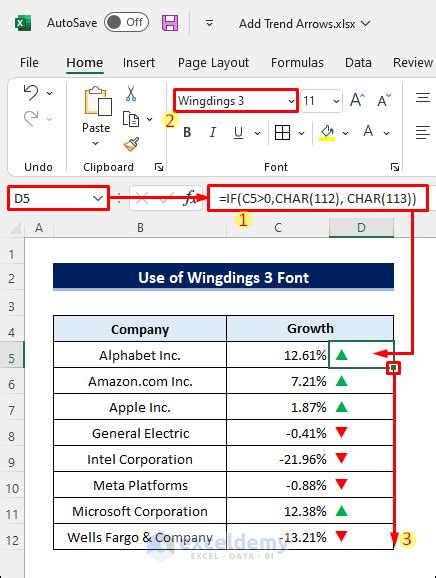Toggle the AutoSave switch
Viewport: 436px width, 578px height.
coord(126,22)
